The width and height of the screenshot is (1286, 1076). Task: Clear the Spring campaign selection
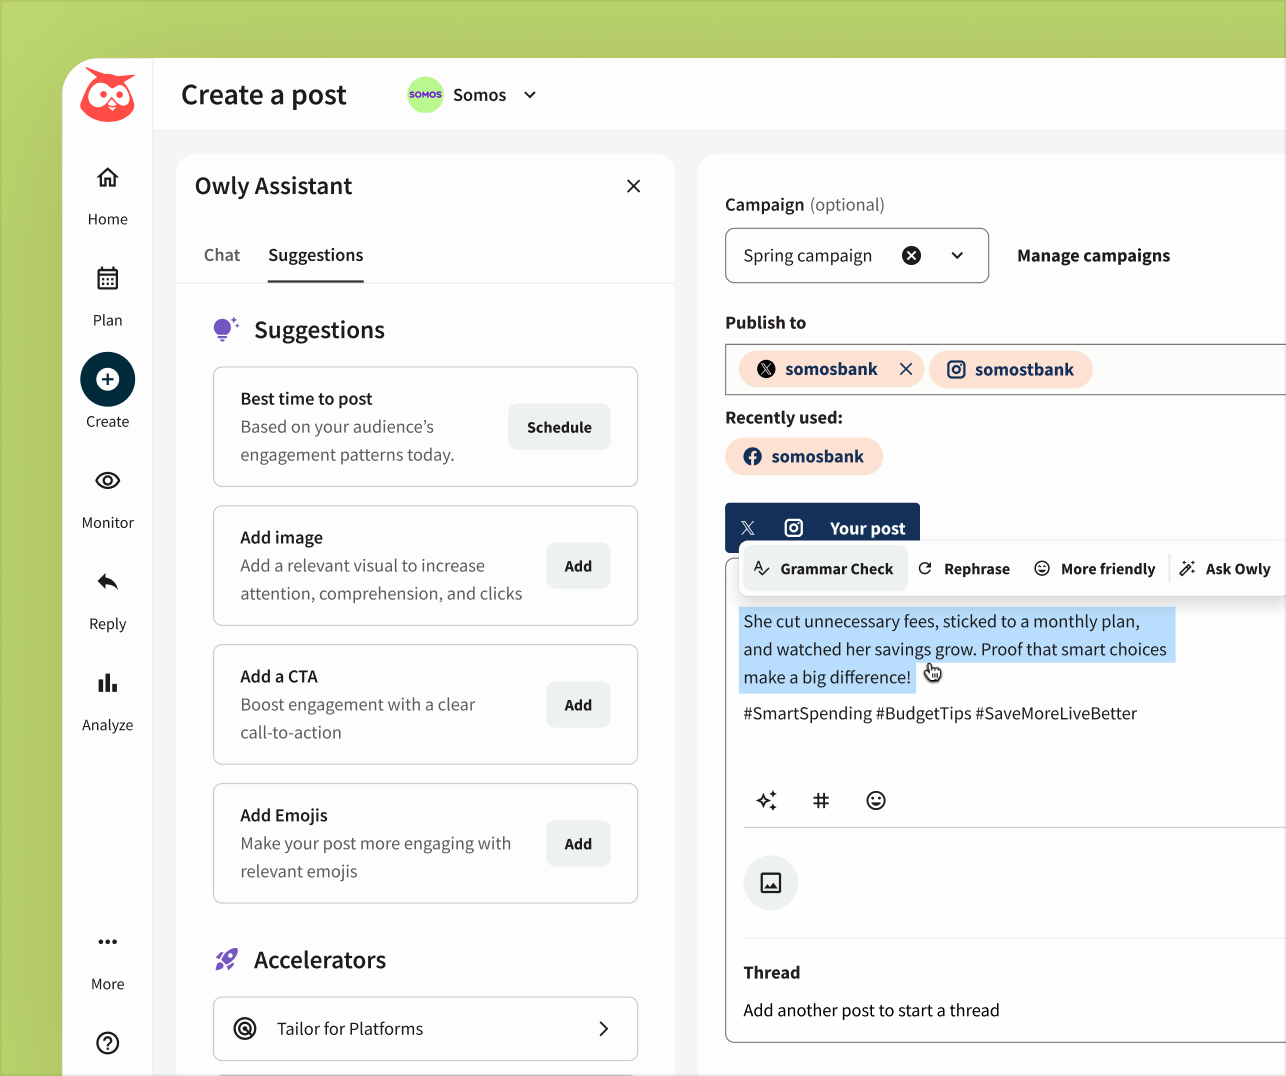pyautogui.click(x=911, y=256)
